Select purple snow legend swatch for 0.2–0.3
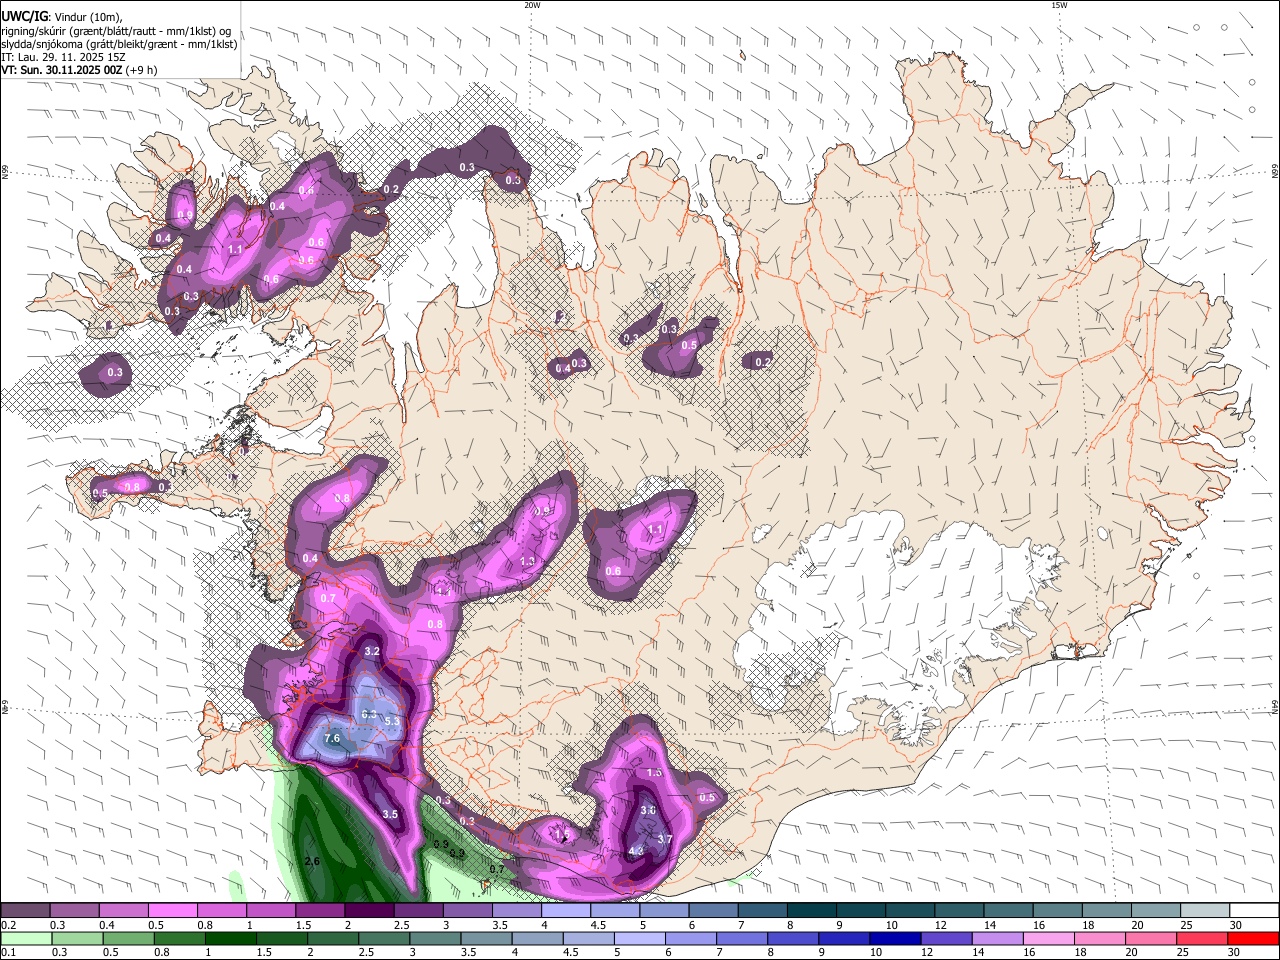Image resolution: width=1280 pixels, height=960 pixels. (25, 911)
